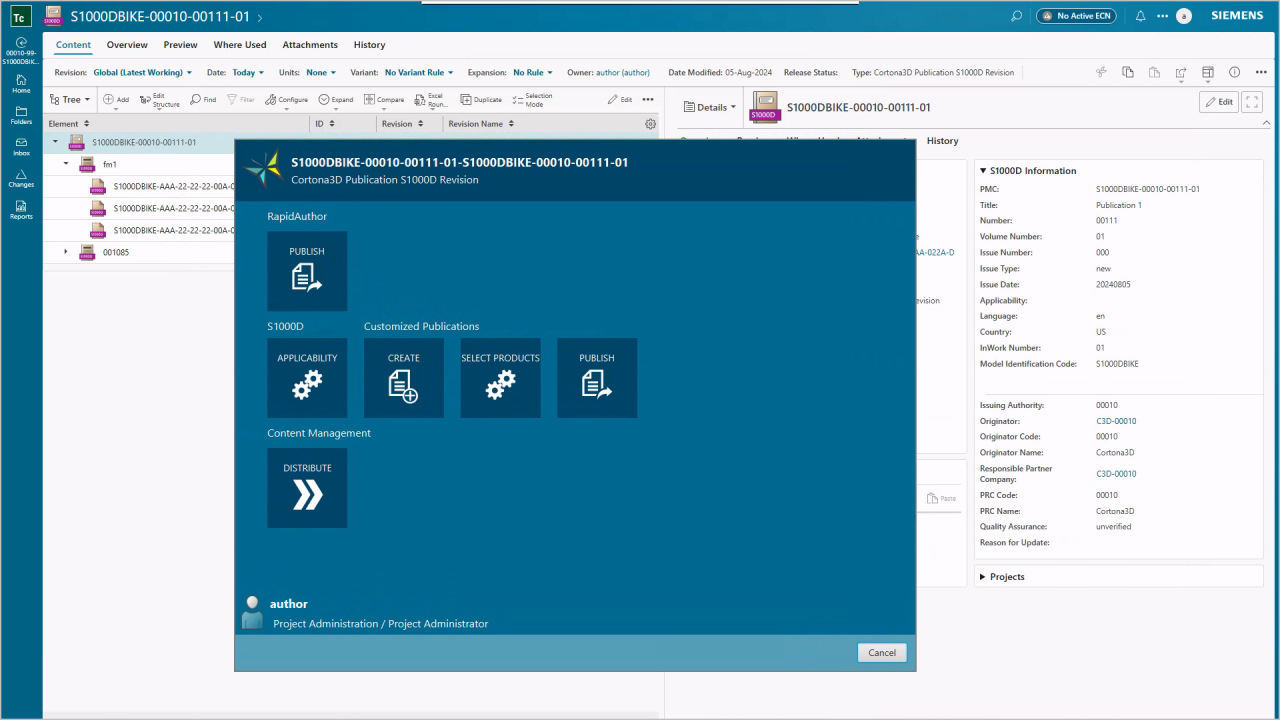Switch to the History tab beside Attachments
The width and height of the screenshot is (1280, 720).
[369, 45]
